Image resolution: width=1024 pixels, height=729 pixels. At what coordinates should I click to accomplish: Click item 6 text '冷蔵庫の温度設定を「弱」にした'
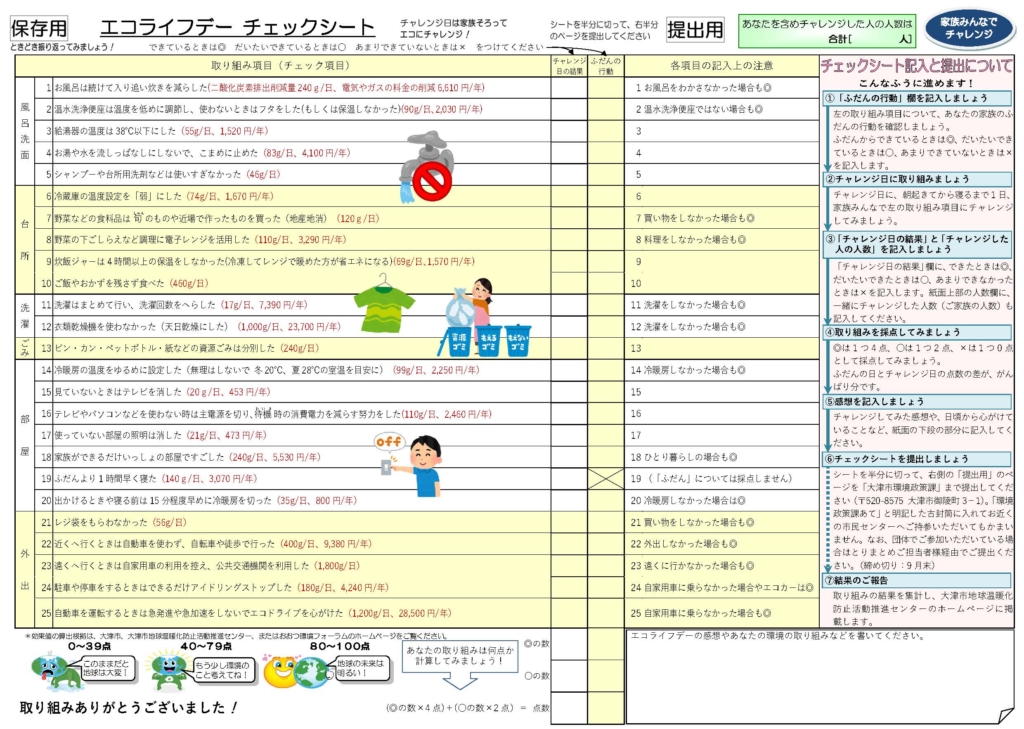118,196
